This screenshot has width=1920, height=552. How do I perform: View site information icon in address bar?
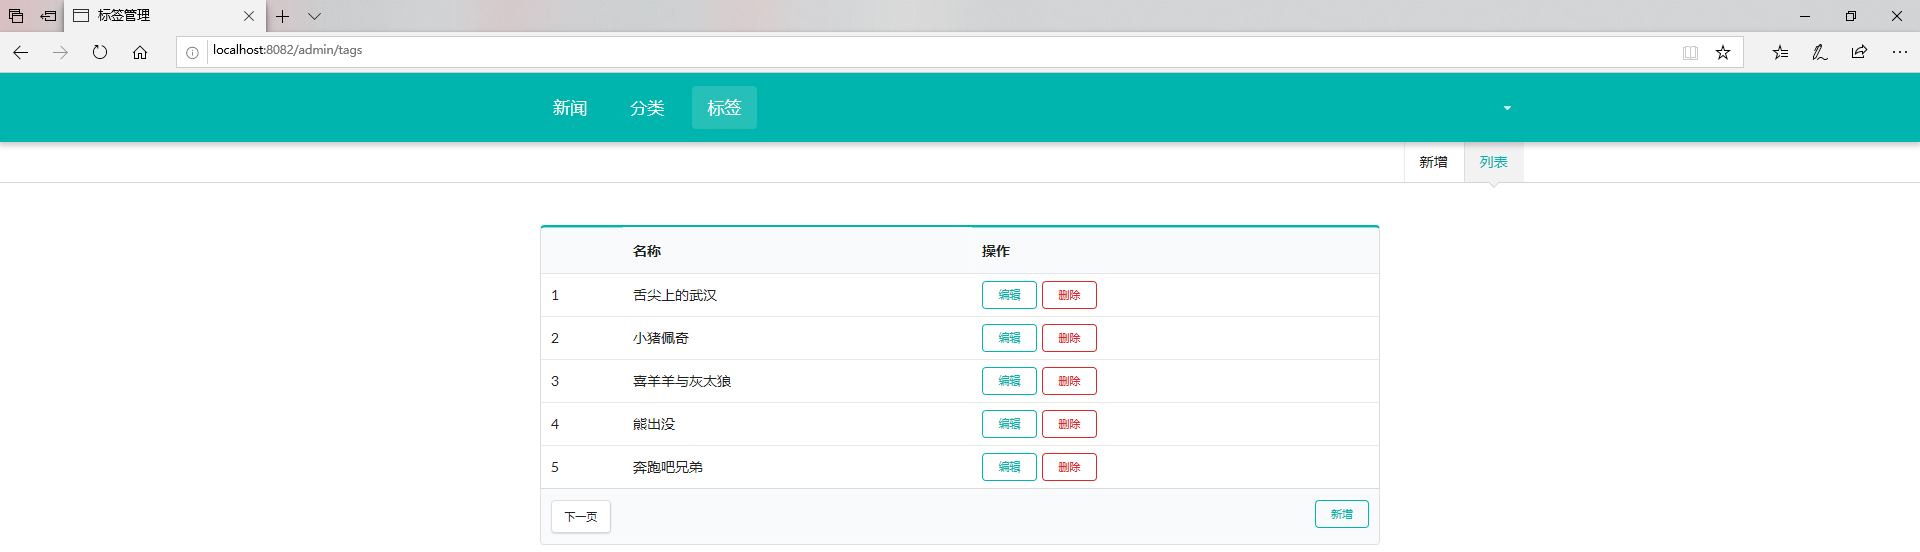[x=192, y=52]
